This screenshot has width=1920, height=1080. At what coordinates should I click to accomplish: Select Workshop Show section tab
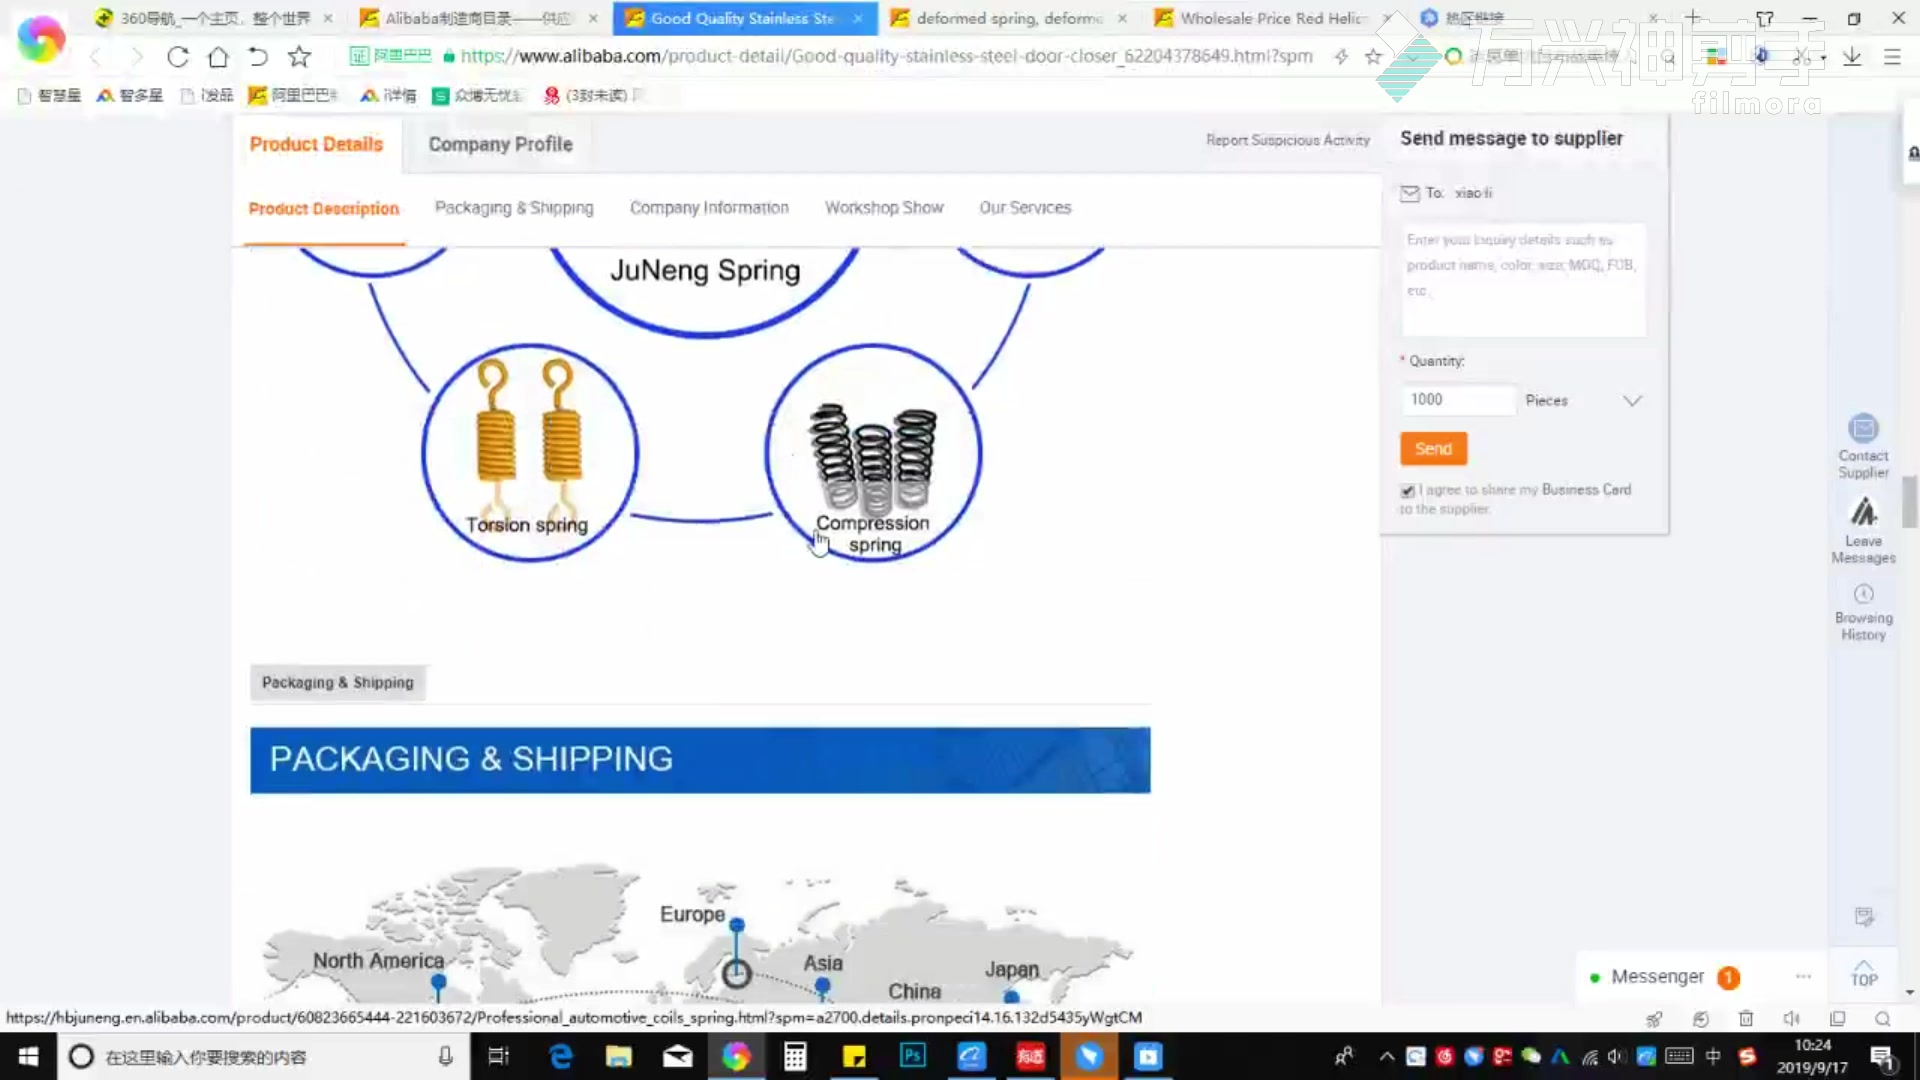[884, 208]
